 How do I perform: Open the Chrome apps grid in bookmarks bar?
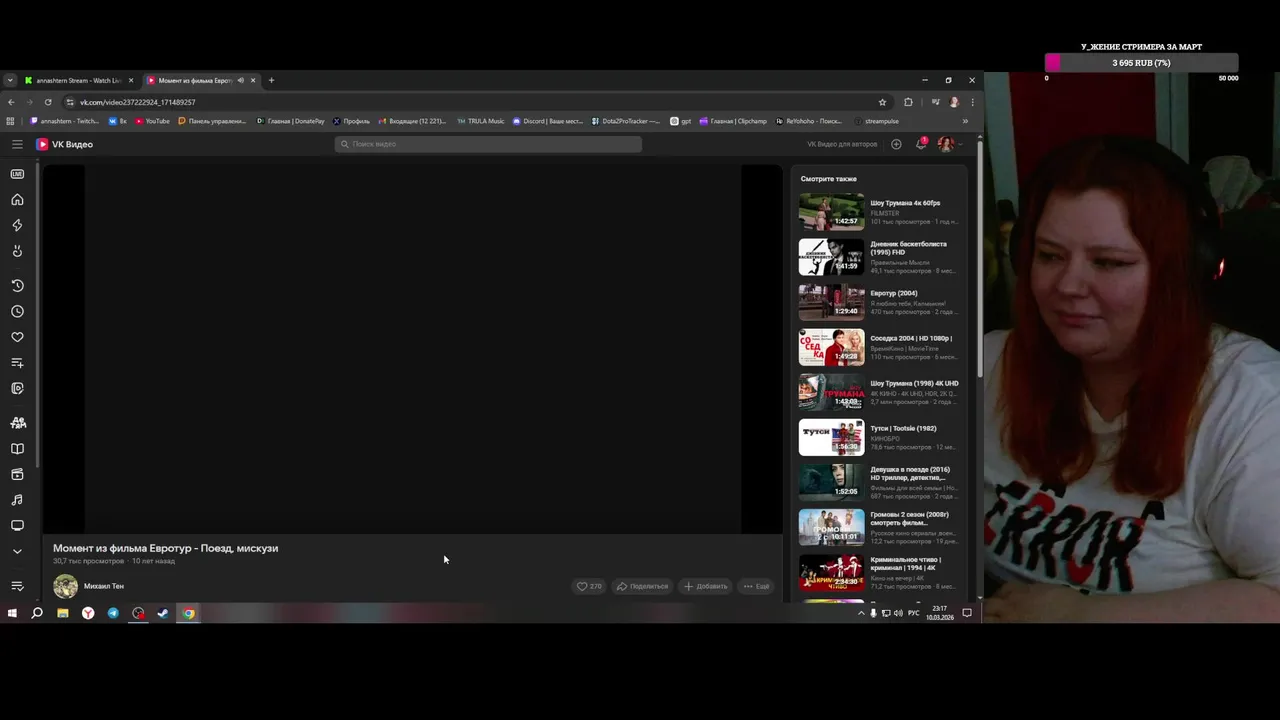[x=11, y=121]
